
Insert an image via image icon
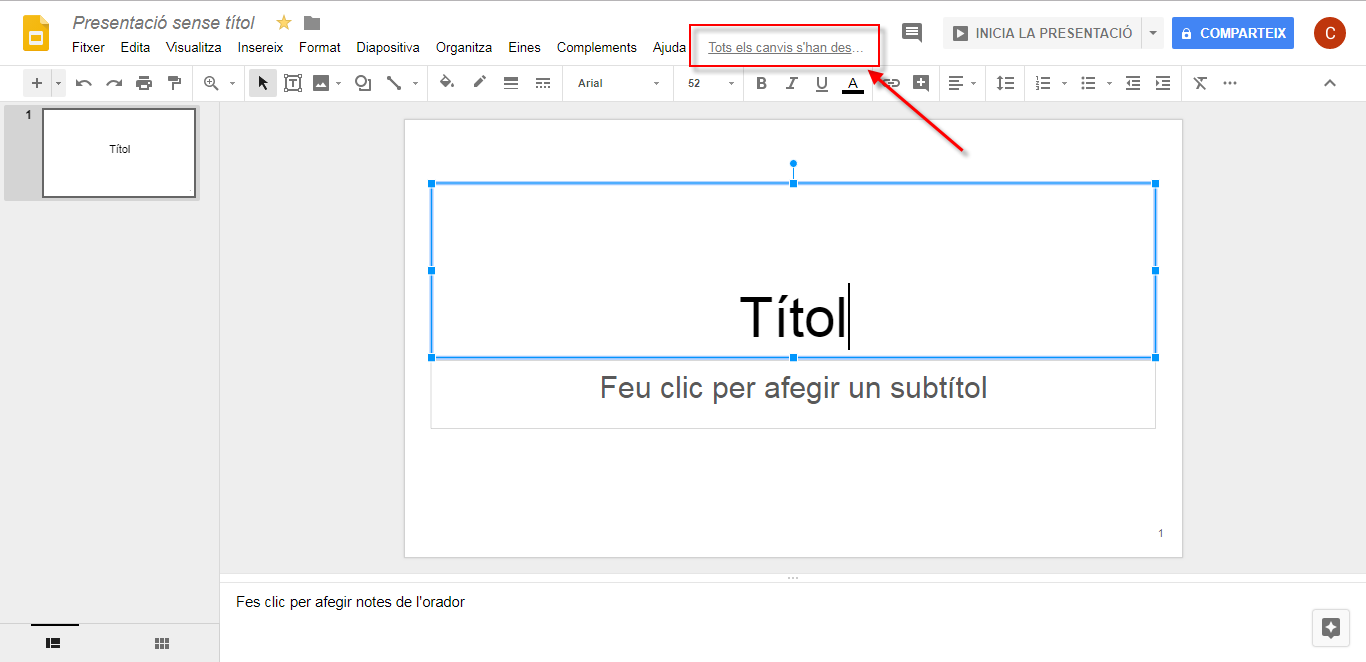(x=321, y=83)
